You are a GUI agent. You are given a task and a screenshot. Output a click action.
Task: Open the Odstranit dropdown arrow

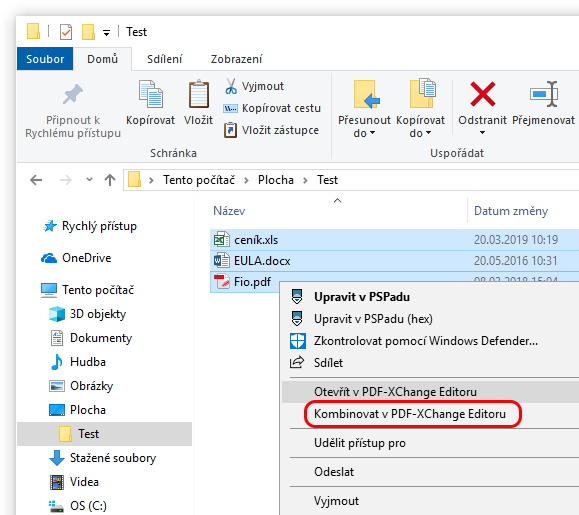(x=482, y=133)
